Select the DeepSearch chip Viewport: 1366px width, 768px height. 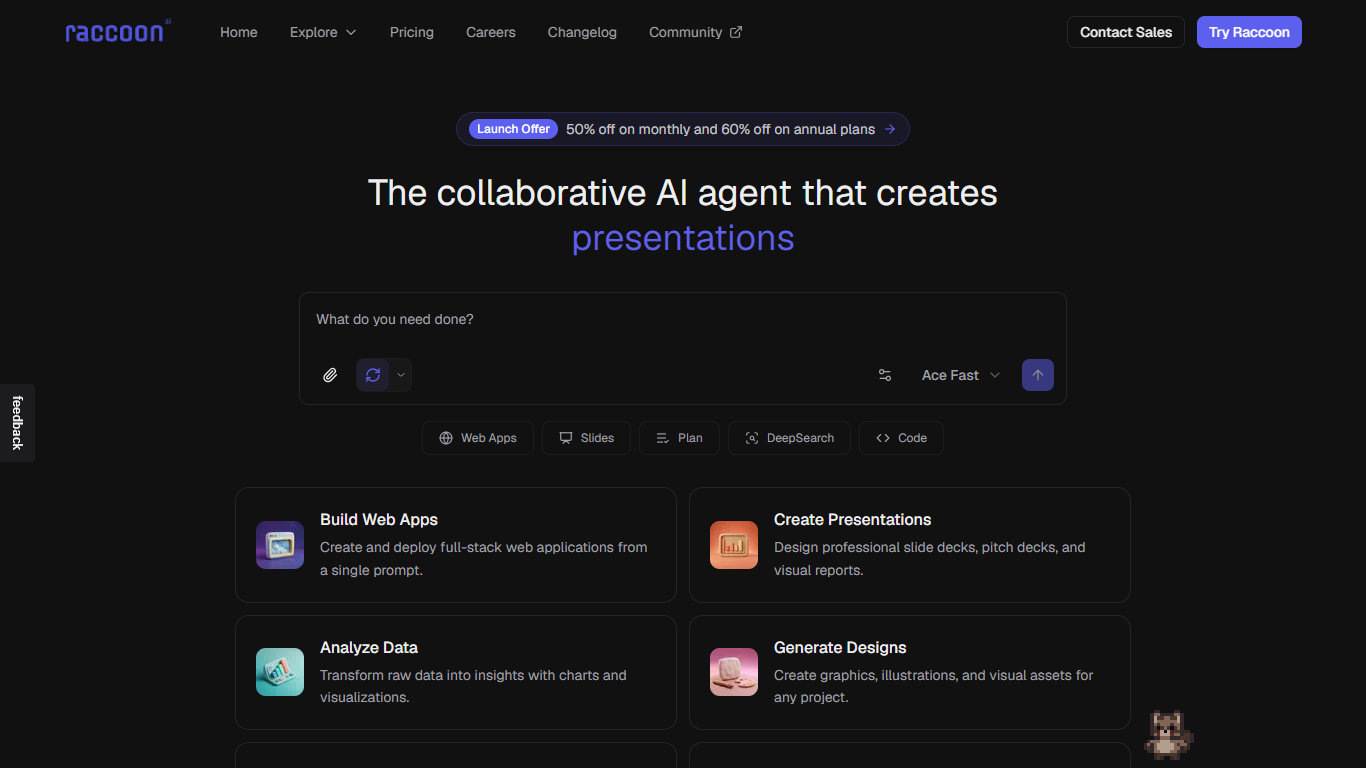click(790, 438)
